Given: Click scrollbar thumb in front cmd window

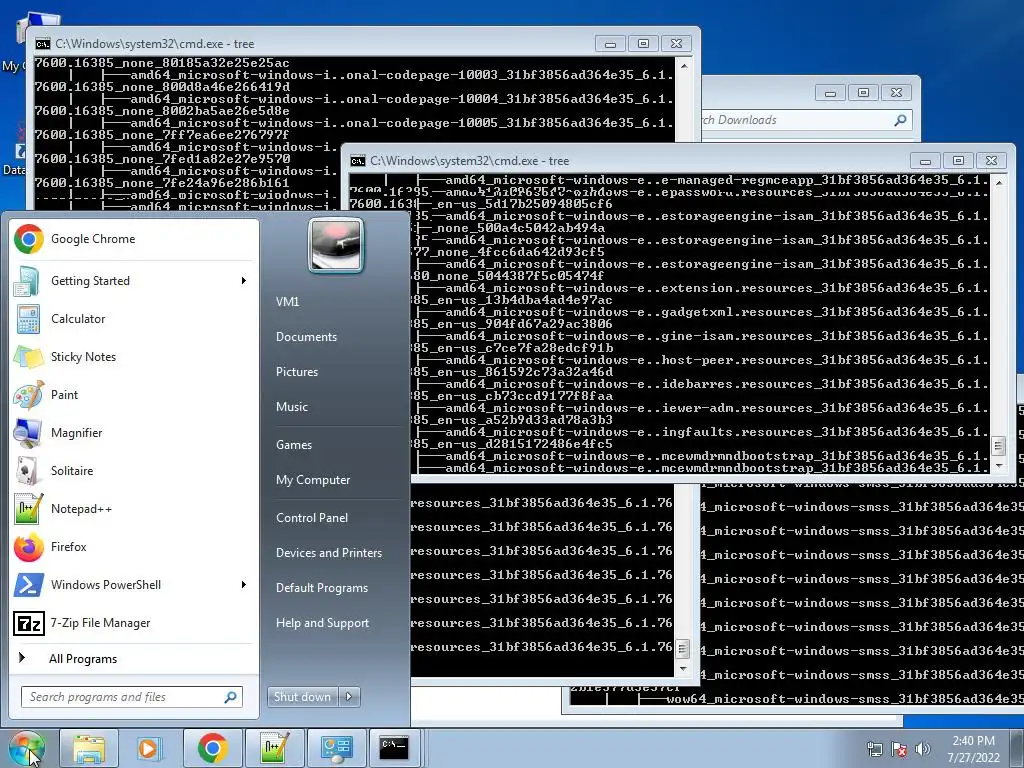Looking at the screenshot, I should [998, 446].
